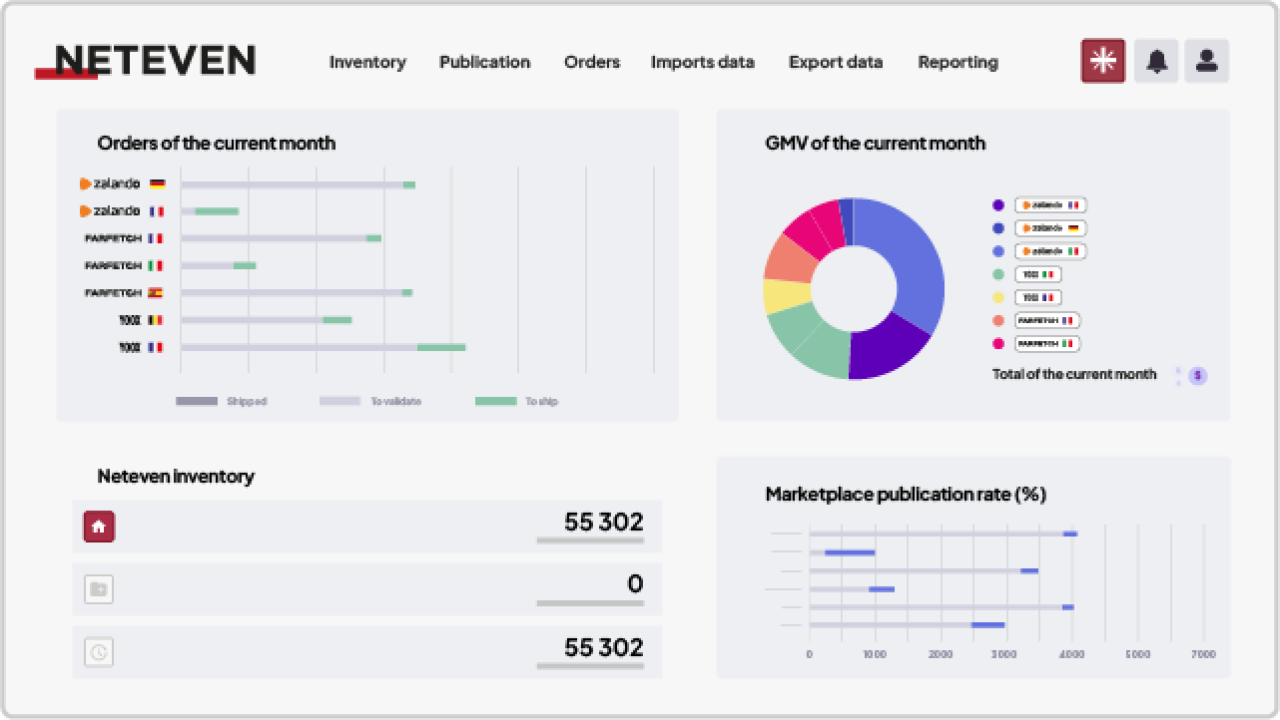1280x720 pixels.
Task: Select the France chip beside yellow legend dot
Action: tap(1038, 297)
